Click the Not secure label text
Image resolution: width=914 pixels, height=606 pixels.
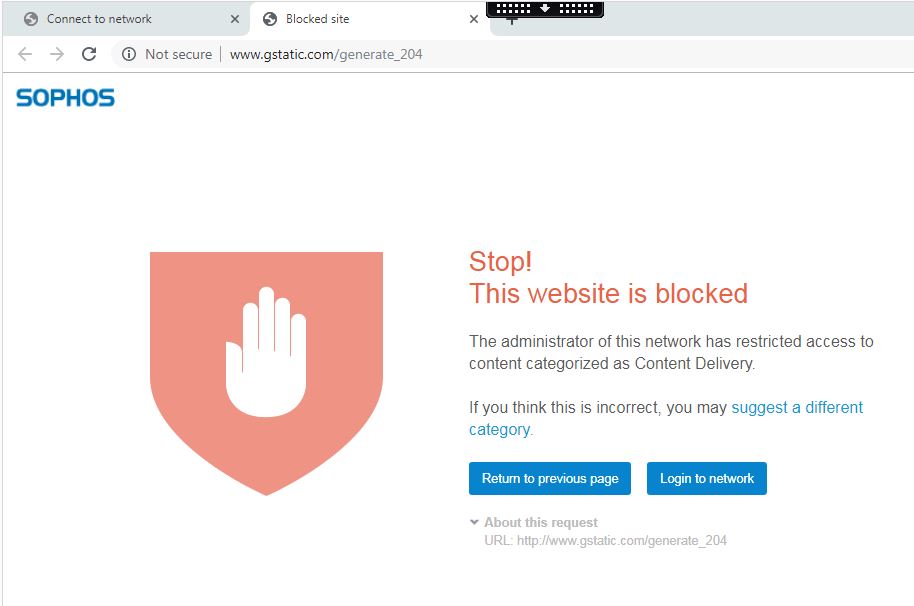(x=178, y=54)
